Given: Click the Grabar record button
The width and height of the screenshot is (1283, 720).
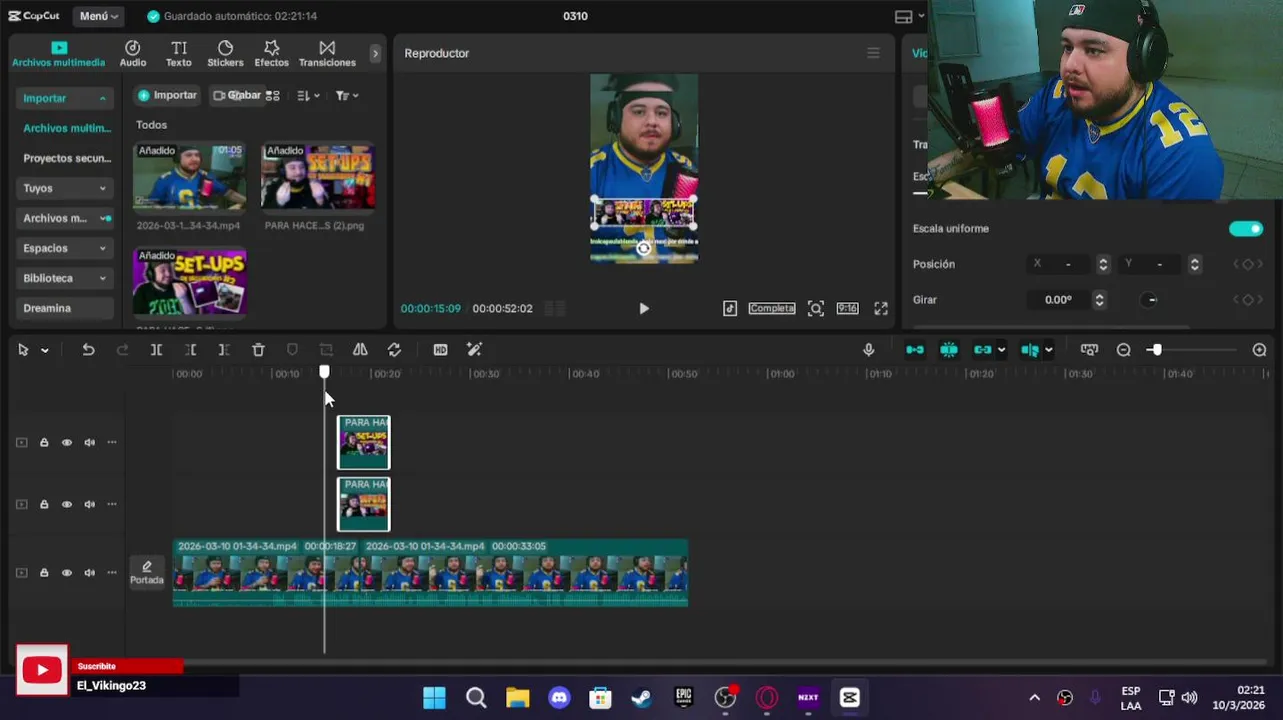Looking at the screenshot, I should 237,95.
